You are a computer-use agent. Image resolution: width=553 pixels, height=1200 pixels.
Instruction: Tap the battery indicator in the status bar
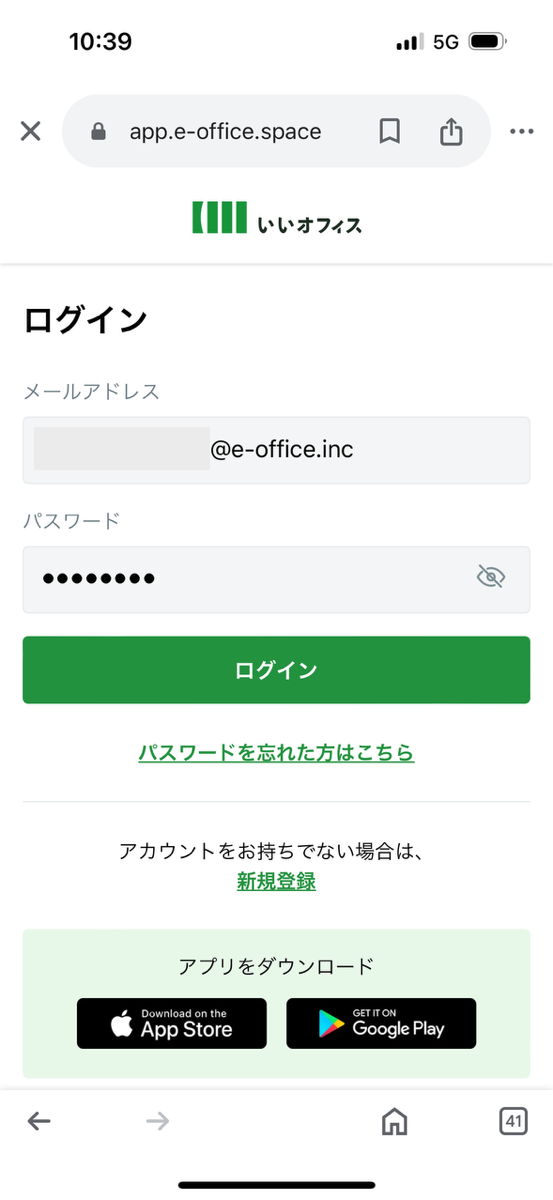click(489, 42)
